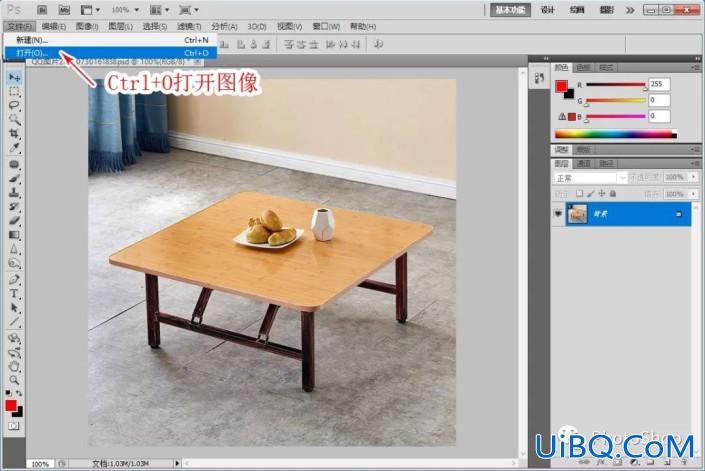Image resolution: width=705 pixels, height=471 pixels.
Task: Select the Gradient tool
Action: point(14,235)
